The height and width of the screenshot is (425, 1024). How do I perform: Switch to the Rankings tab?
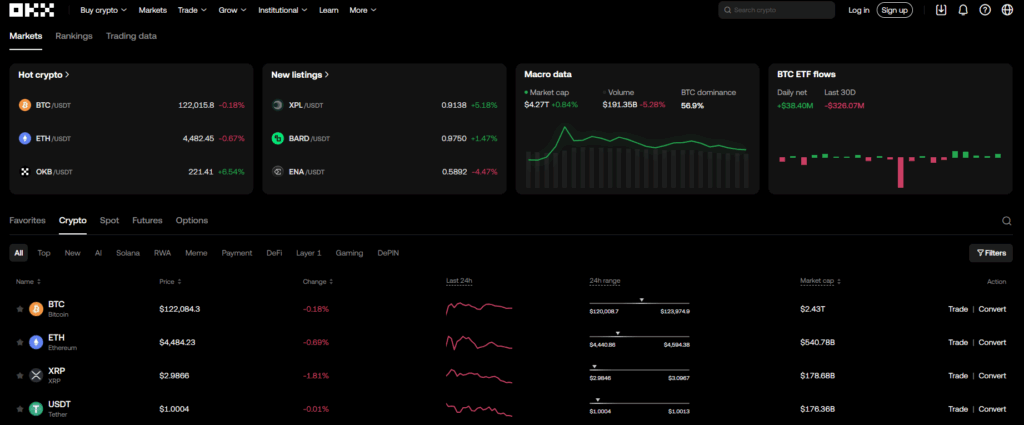74,36
